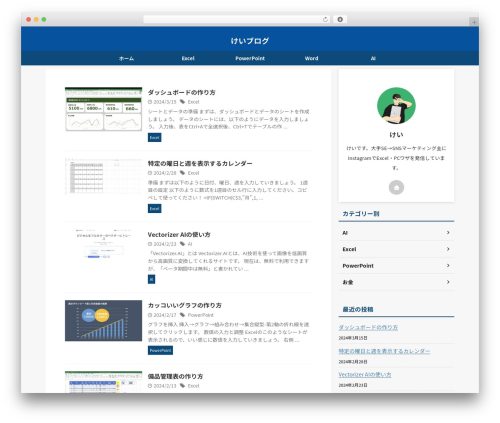Click the tag icon next to 2024/2/13

tap(182, 386)
